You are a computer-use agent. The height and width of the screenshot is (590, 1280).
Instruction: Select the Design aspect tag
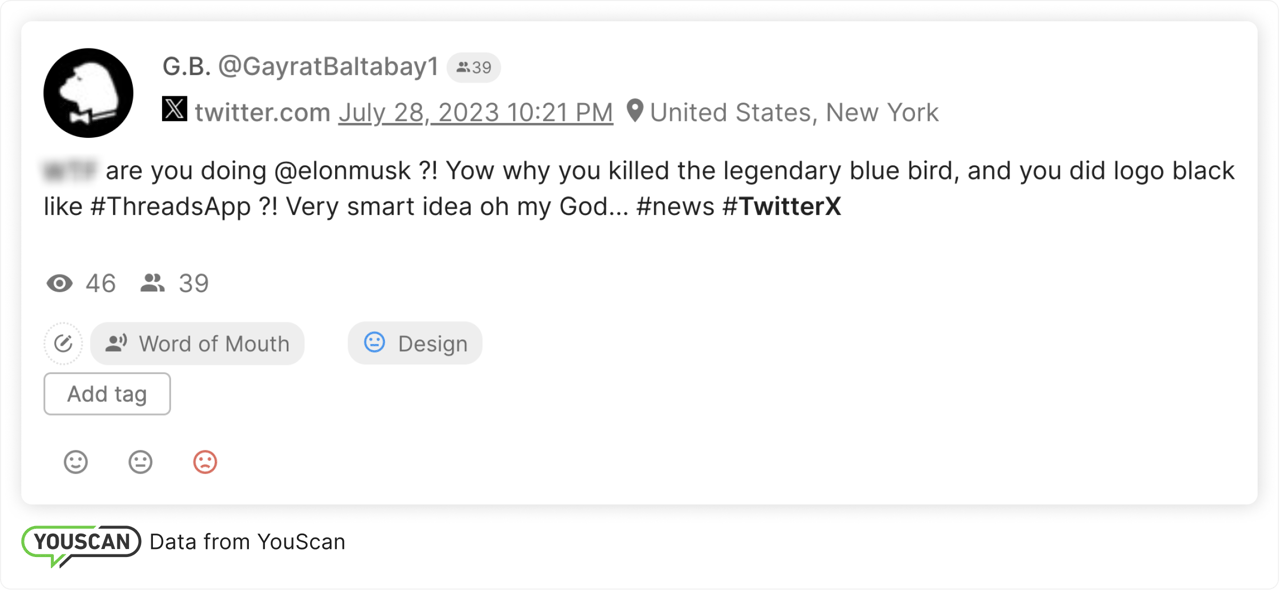click(431, 344)
